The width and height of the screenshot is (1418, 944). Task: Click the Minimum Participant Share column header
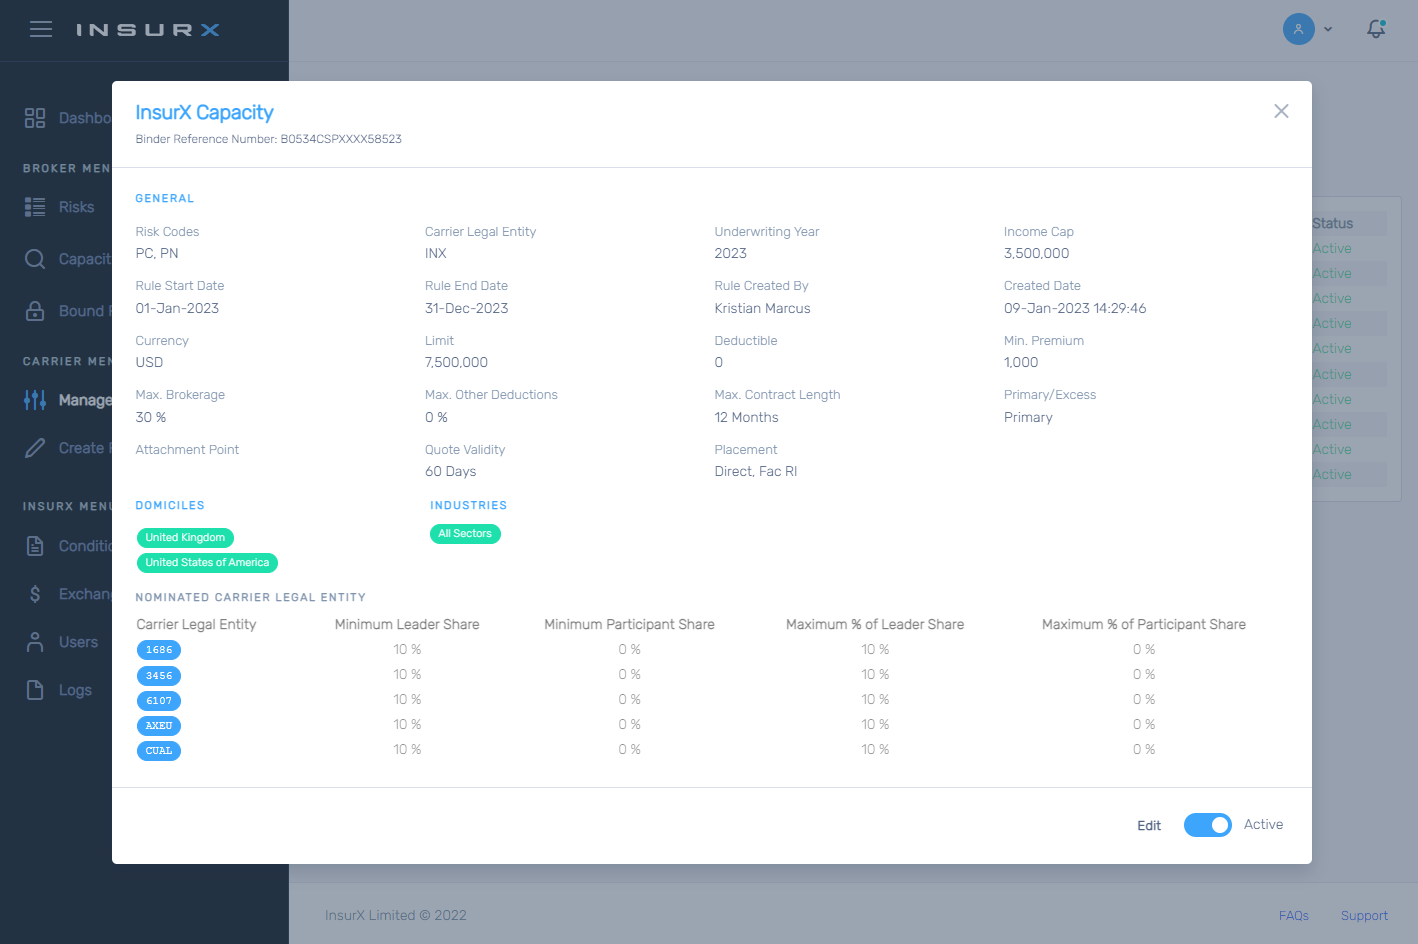pos(629,625)
